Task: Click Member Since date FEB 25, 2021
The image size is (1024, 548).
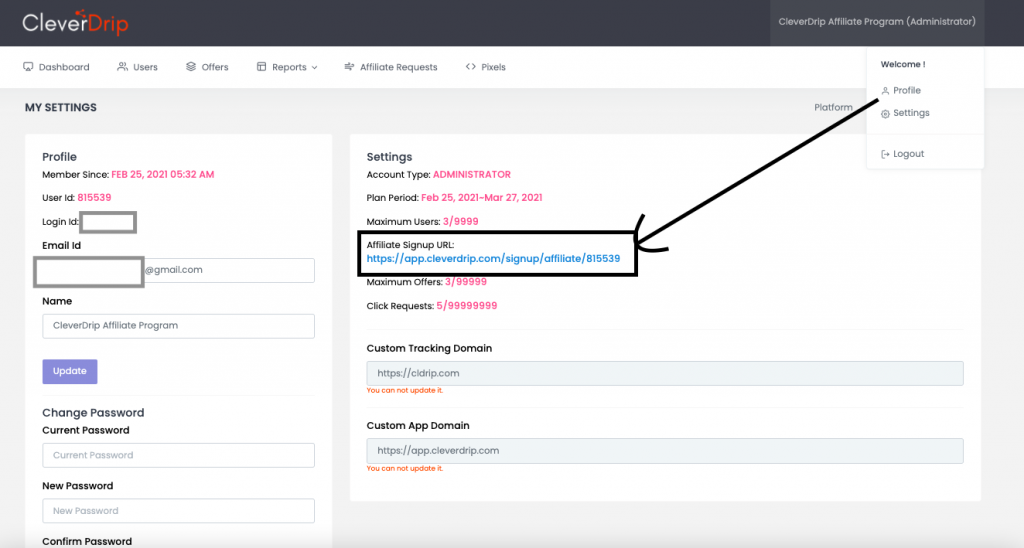Action: (163, 174)
